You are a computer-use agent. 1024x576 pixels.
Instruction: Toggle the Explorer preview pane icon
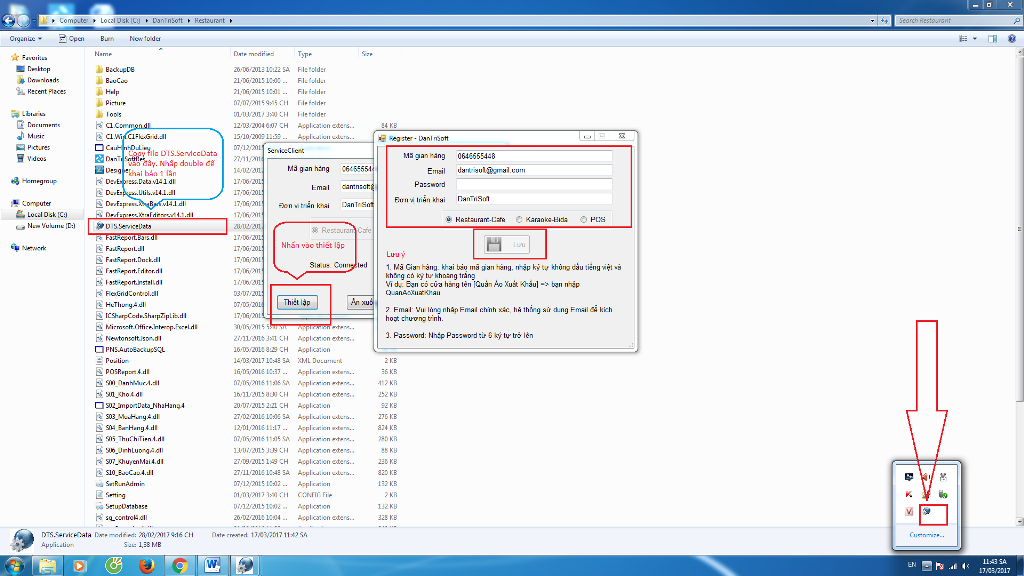[993, 39]
